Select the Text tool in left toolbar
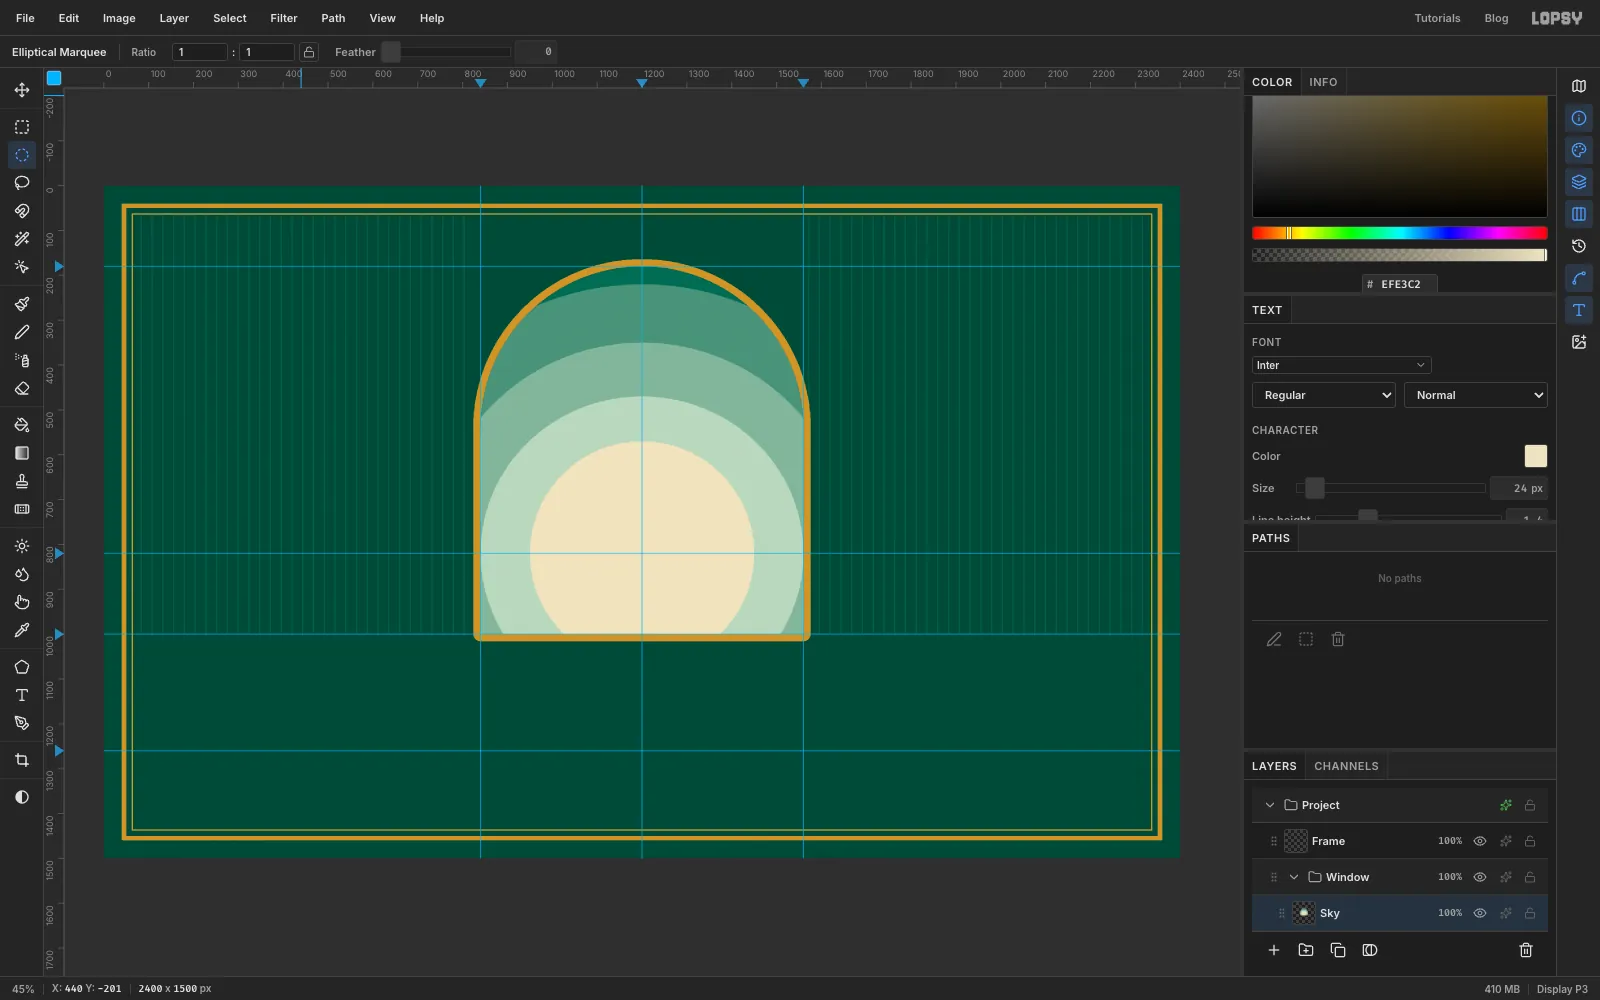This screenshot has height=1000, width=1600. (x=22, y=695)
